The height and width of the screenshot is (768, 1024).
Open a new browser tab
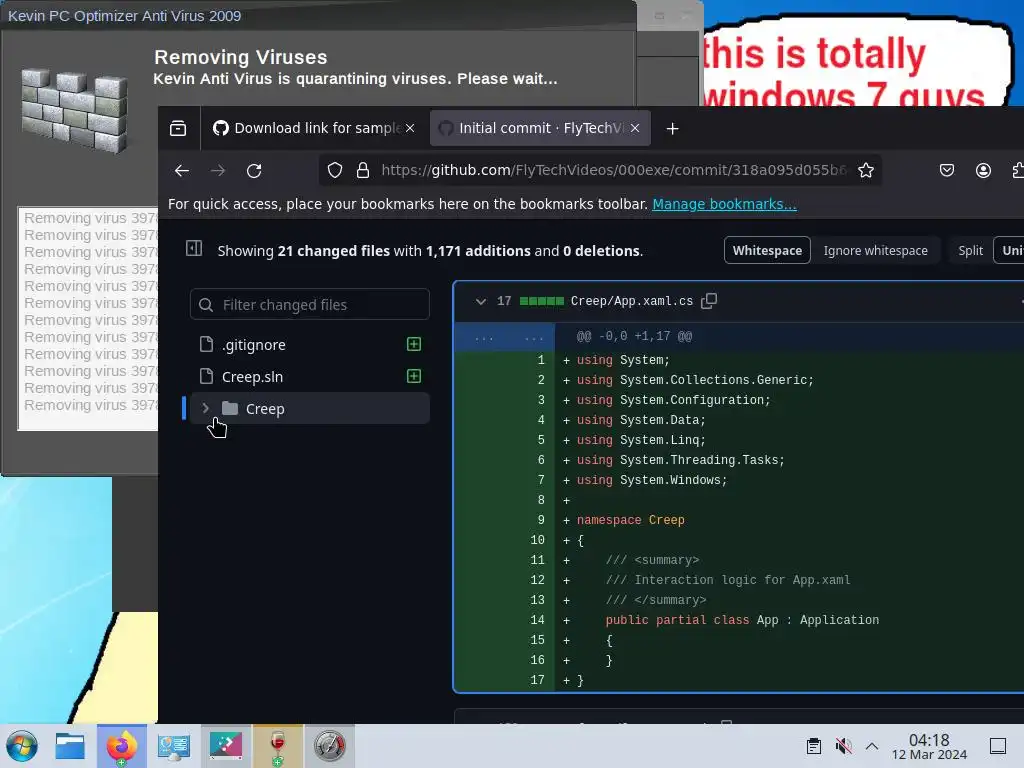tap(672, 129)
